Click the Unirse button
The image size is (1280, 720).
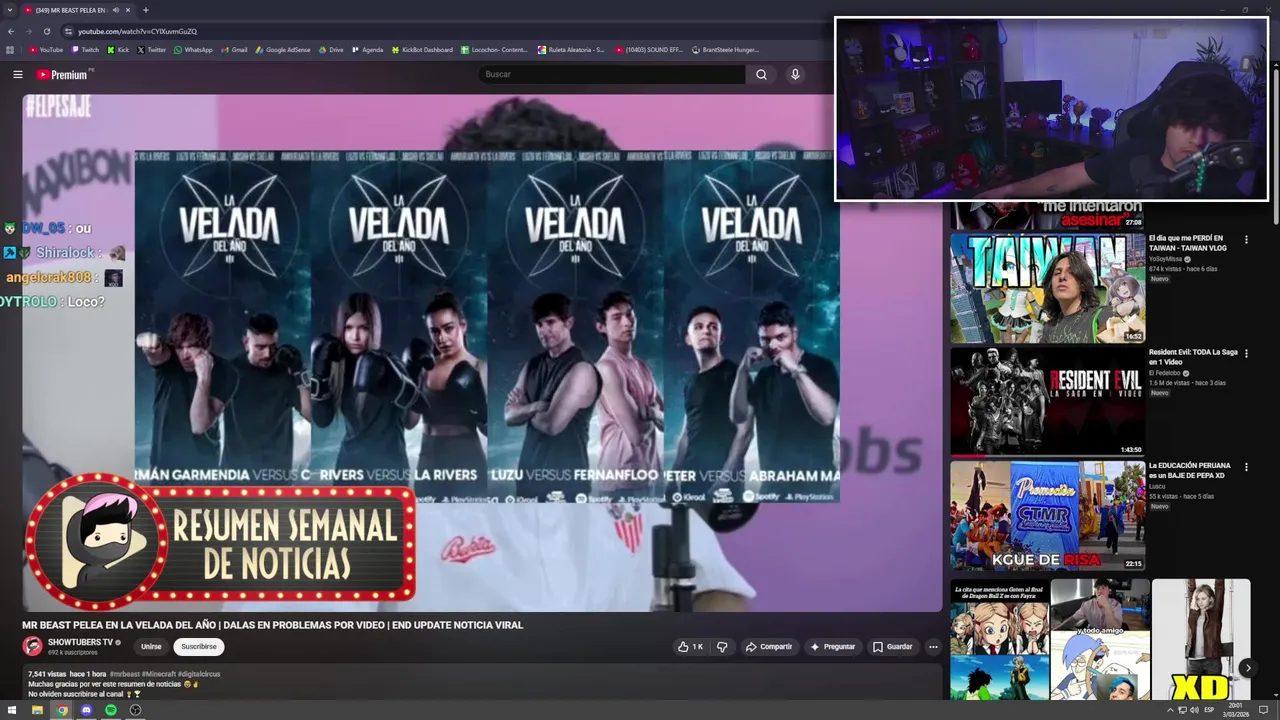(151, 647)
